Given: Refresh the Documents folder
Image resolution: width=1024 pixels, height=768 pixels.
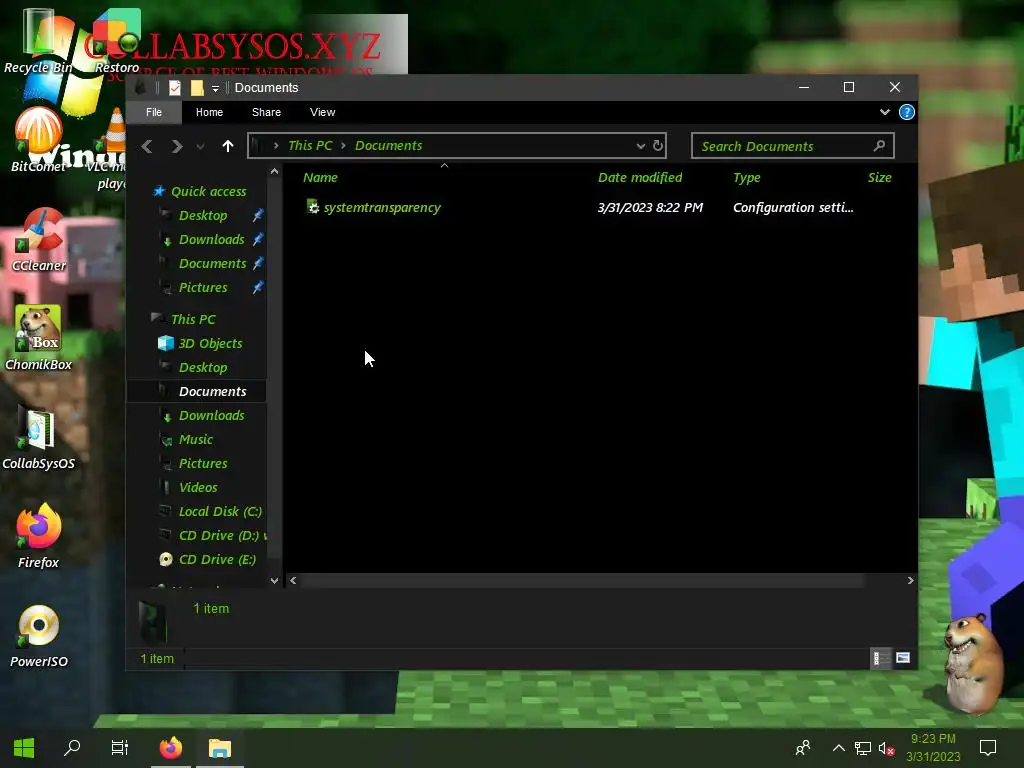Looking at the screenshot, I should point(658,146).
